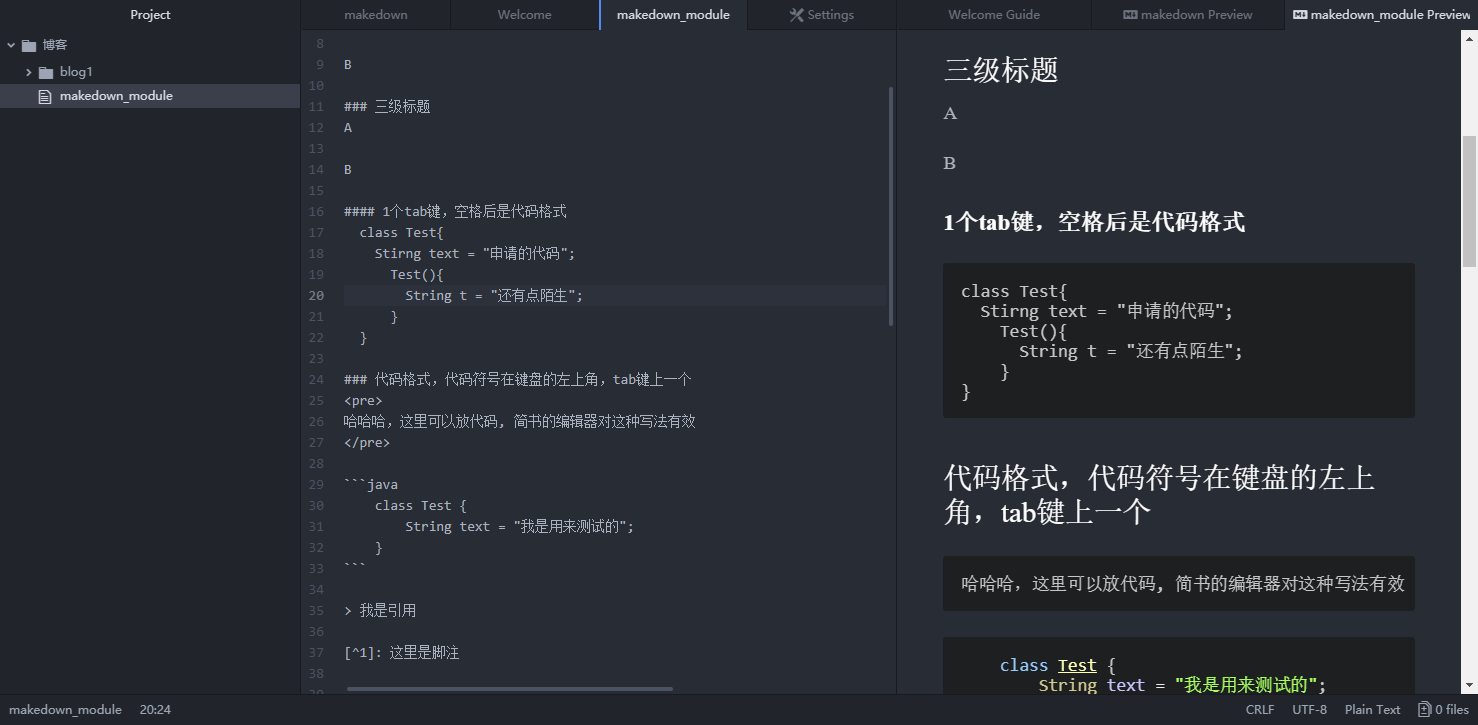Select makedown_module file in project tree
The width and height of the screenshot is (1478, 725).
pos(150,96)
